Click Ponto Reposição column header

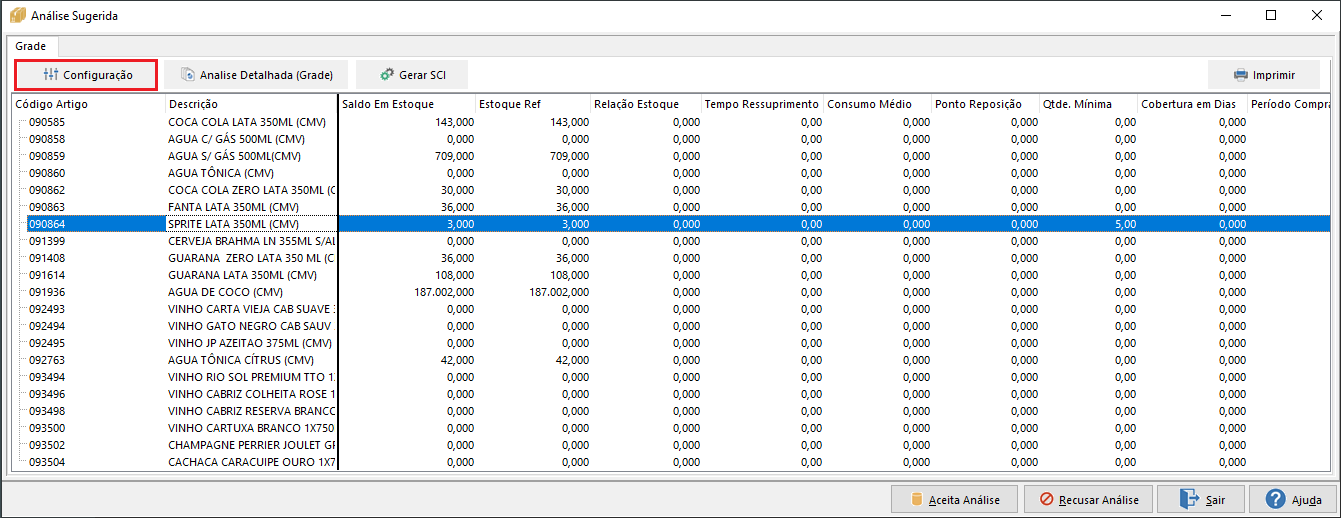click(x=984, y=104)
